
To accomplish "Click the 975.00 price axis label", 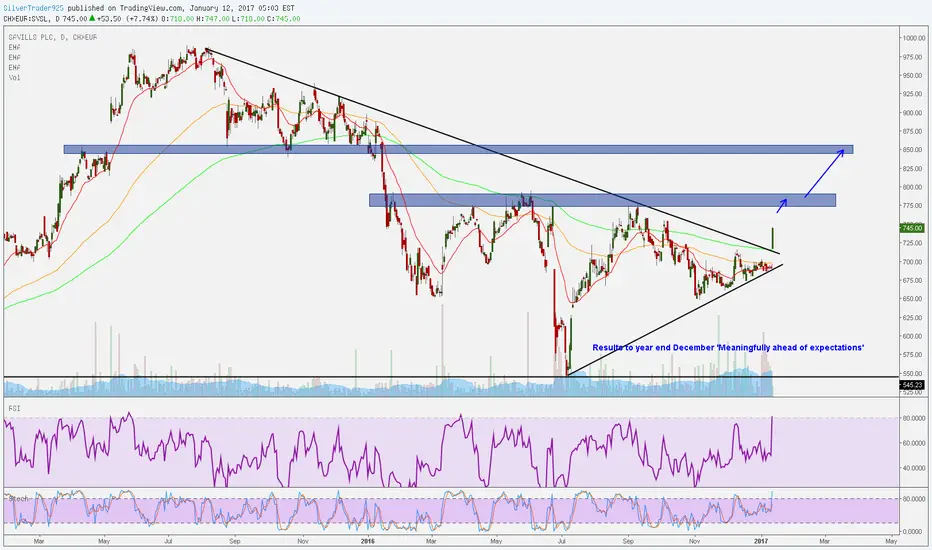I will click(x=912, y=57).
